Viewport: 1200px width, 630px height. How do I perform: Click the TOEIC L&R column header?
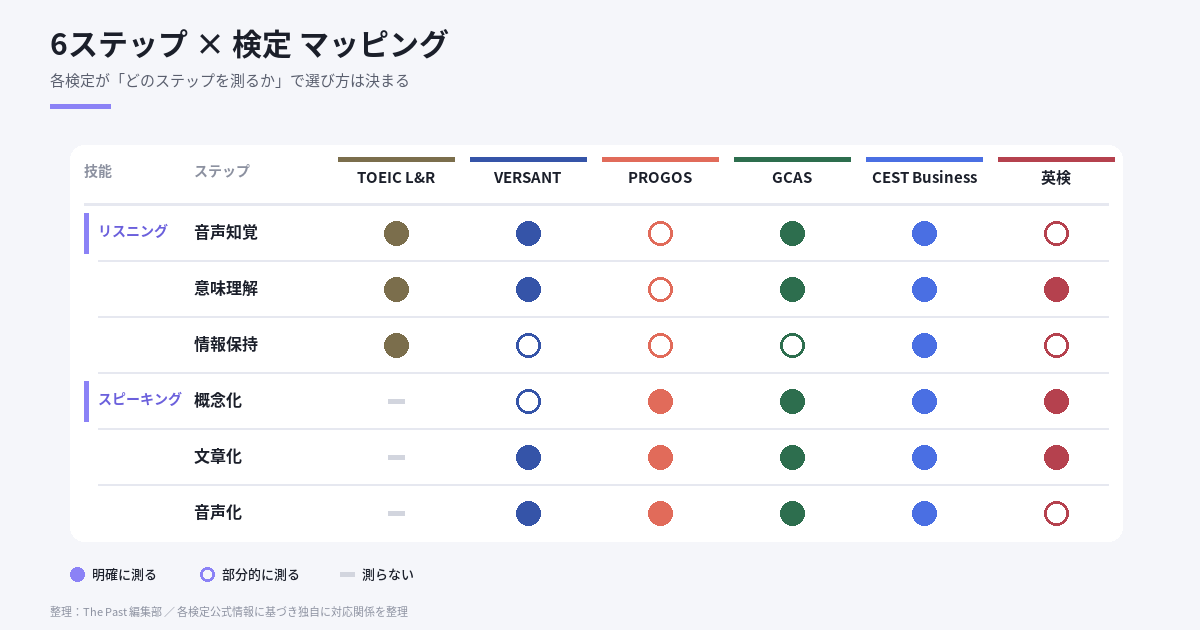[396, 177]
